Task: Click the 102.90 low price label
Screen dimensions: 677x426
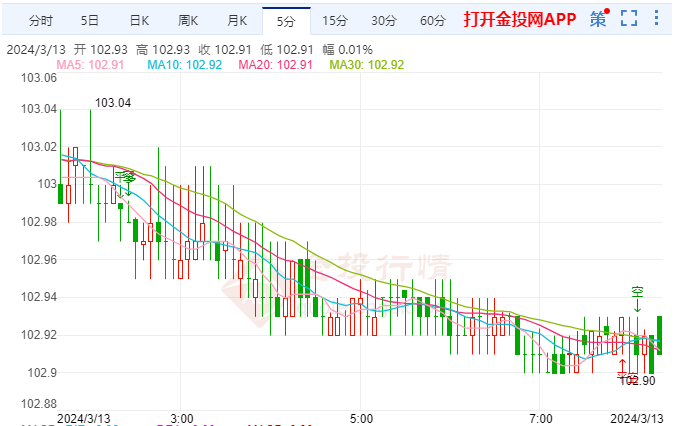Action: 637,381
